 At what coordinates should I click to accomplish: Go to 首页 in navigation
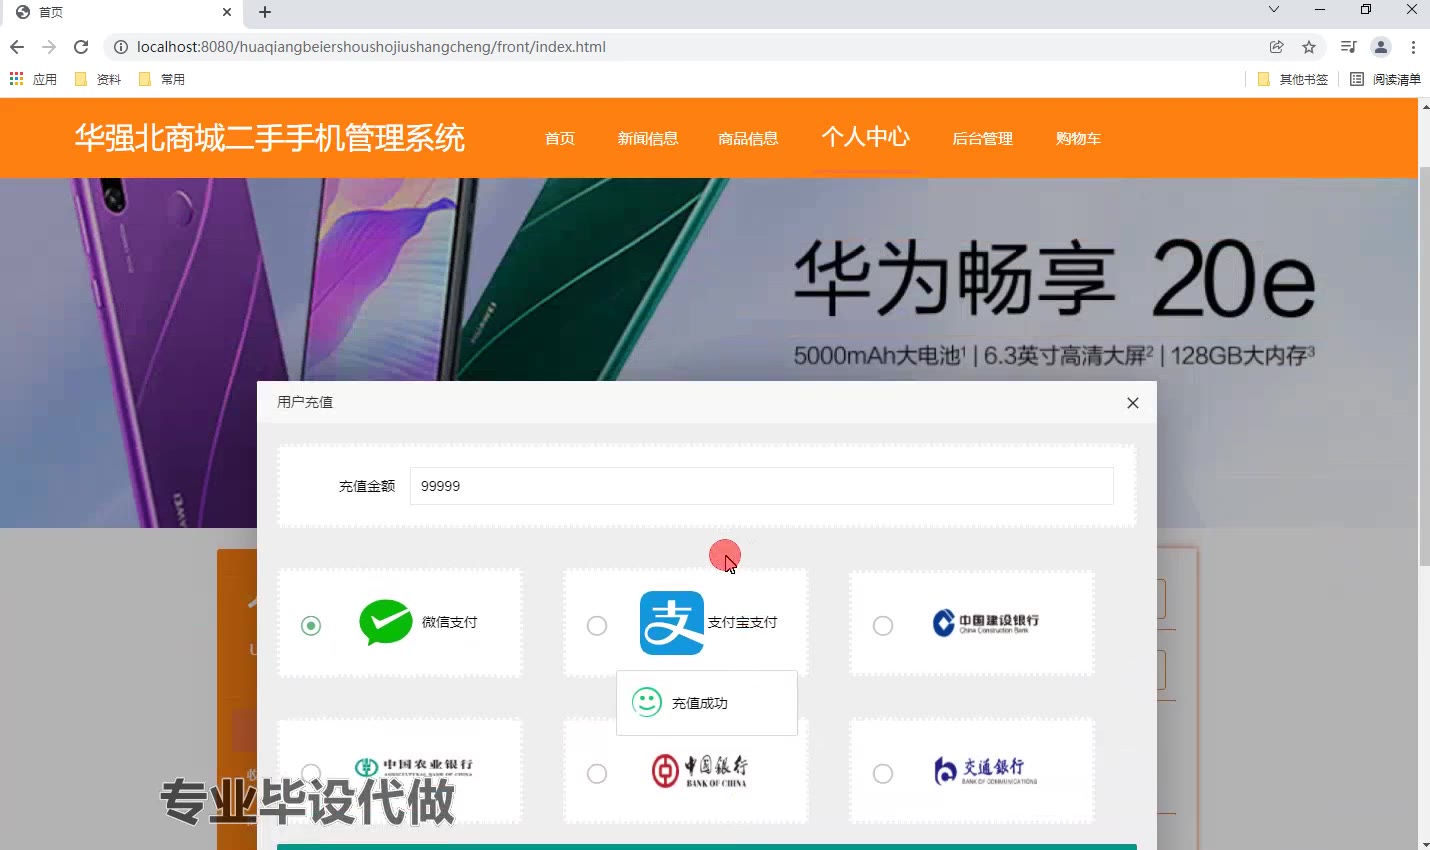pyautogui.click(x=560, y=138)
